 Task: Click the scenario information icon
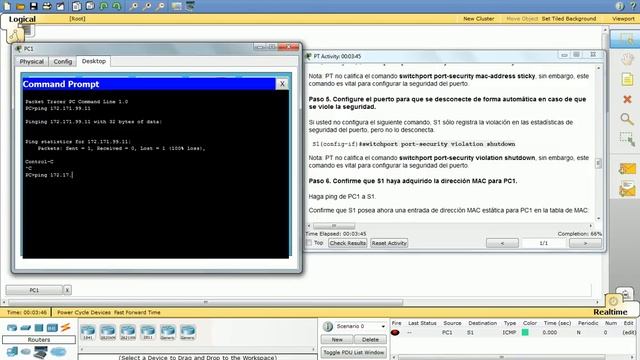(327, 327)
